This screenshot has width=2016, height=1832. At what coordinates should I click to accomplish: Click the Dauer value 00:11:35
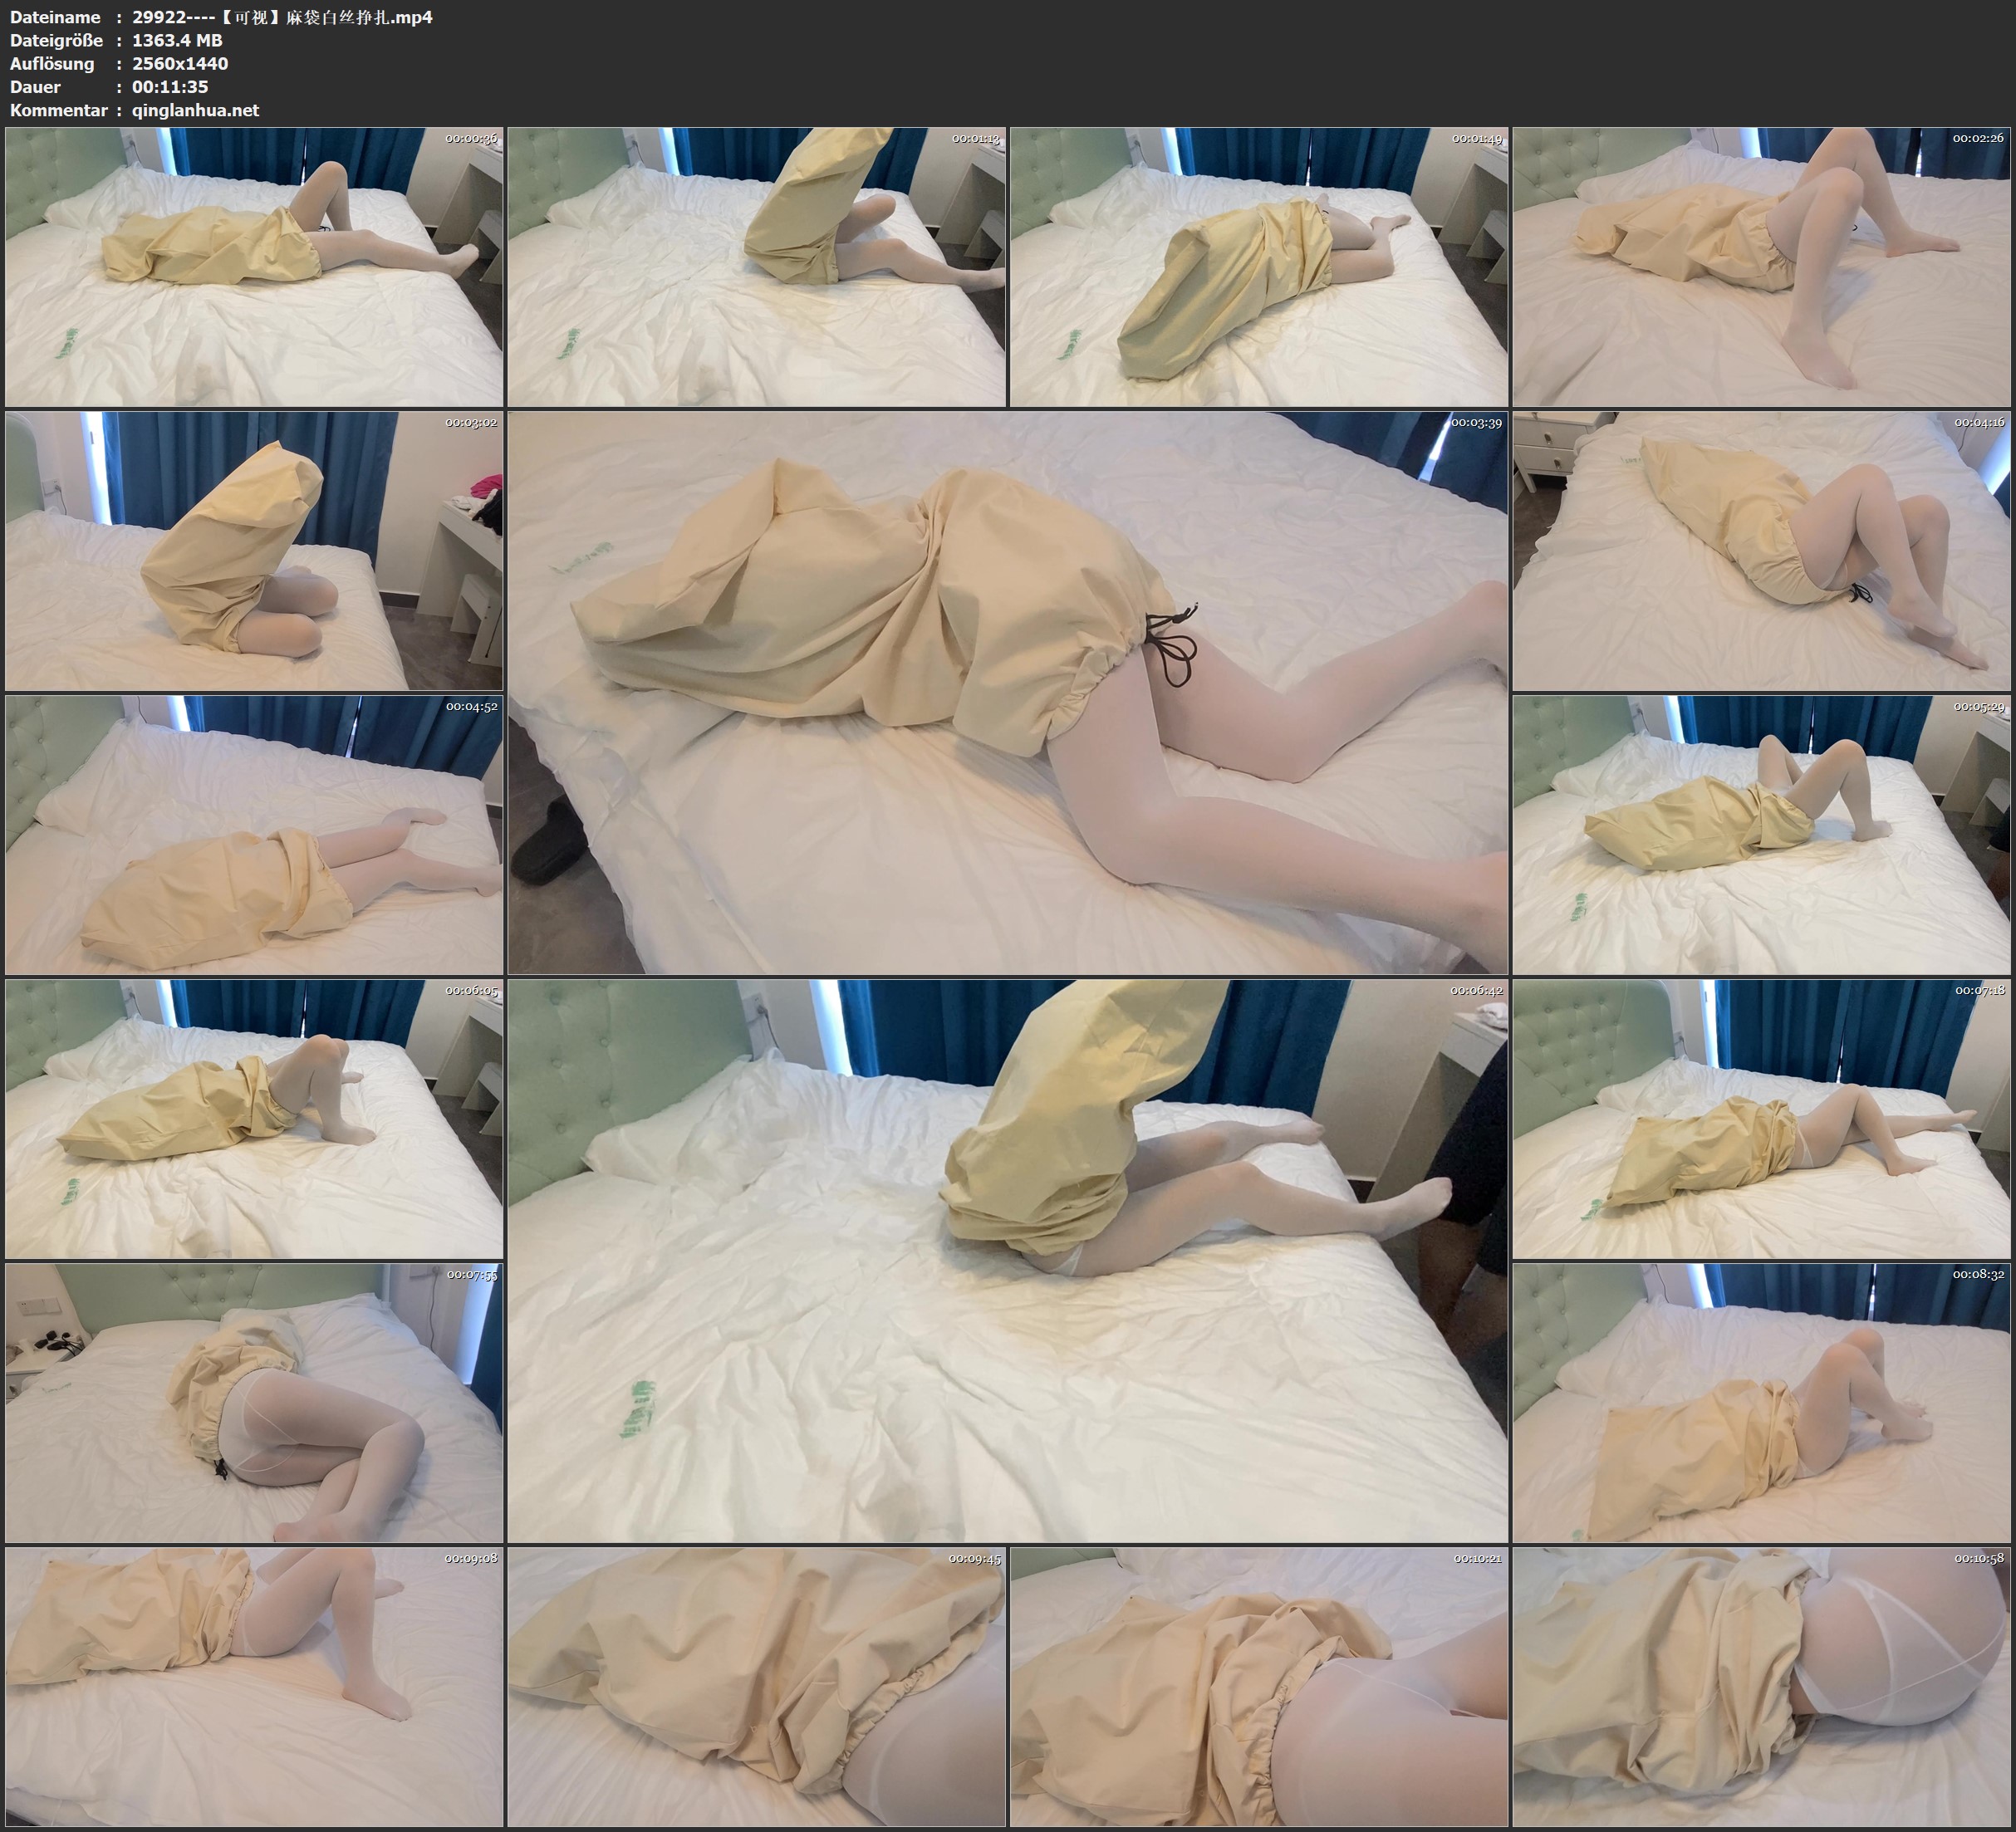[x=170, y=87]
